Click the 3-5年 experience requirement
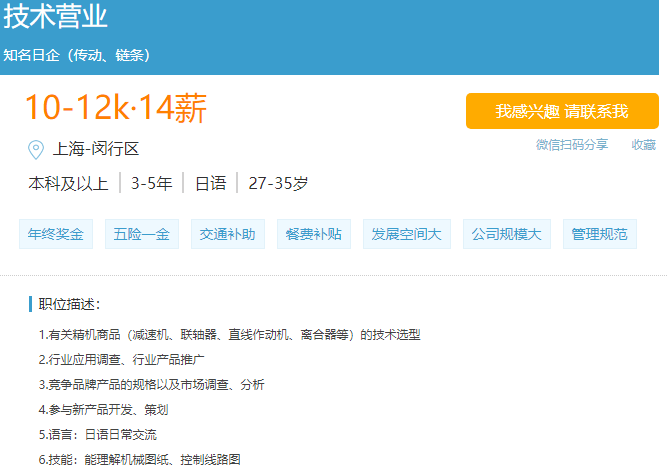The image size is (667, 474). 151,184
